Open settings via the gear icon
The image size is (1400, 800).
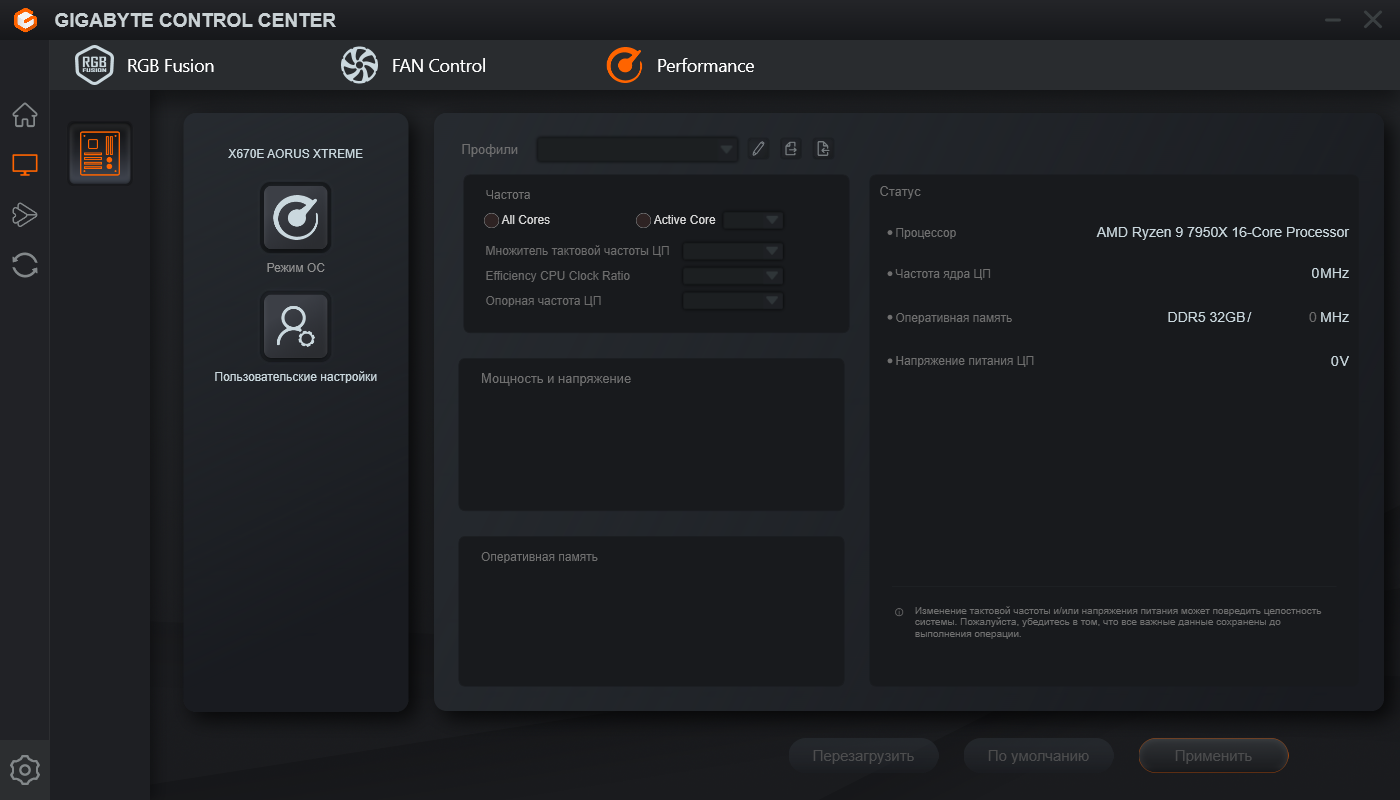click(25, 770)
